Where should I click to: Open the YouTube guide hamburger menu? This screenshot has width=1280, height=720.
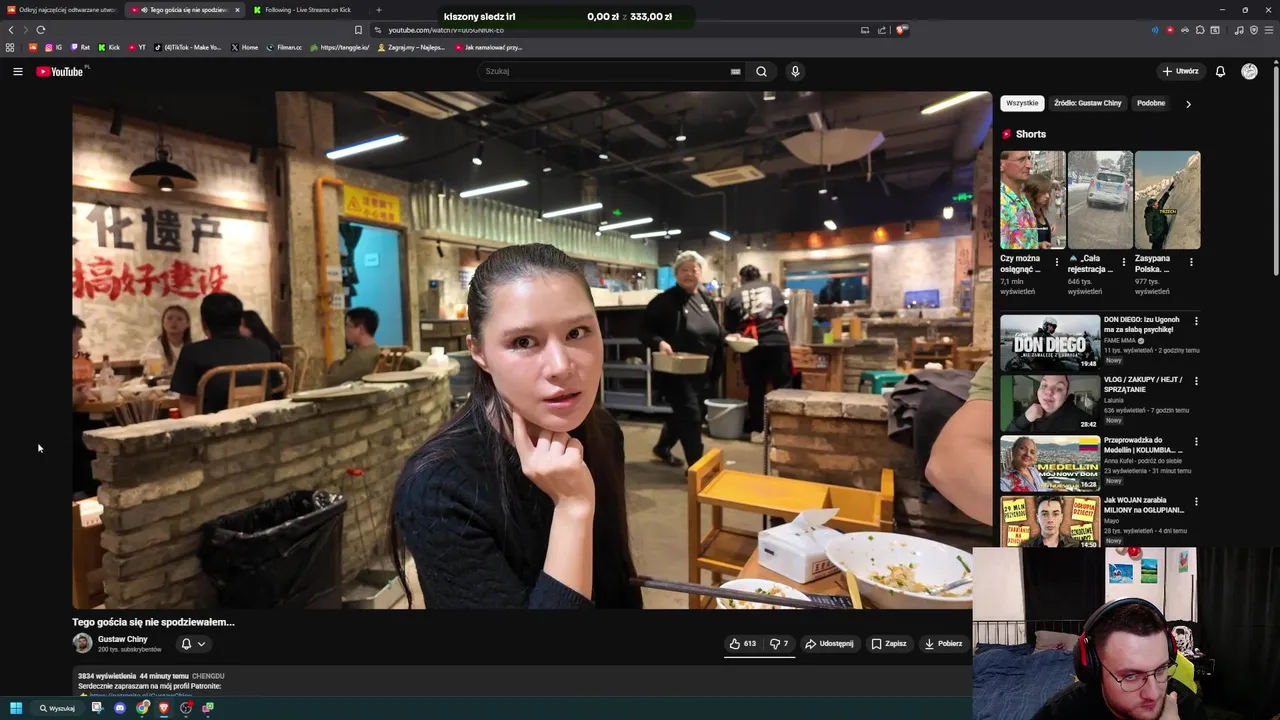[17, 71]
